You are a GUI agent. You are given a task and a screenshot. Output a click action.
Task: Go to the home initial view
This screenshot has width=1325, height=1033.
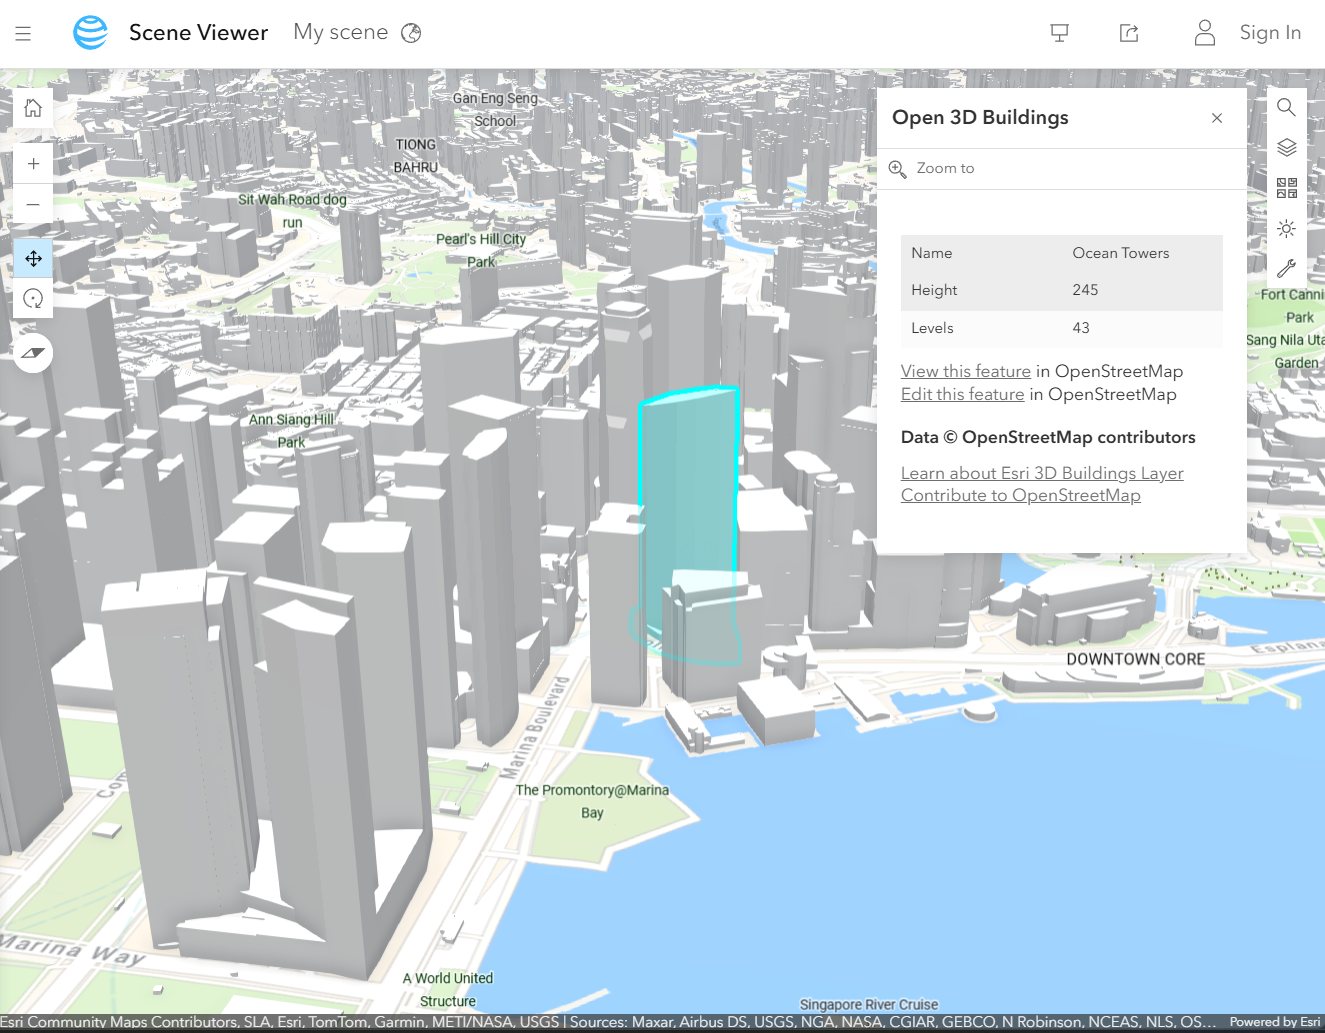pos(33,108)
